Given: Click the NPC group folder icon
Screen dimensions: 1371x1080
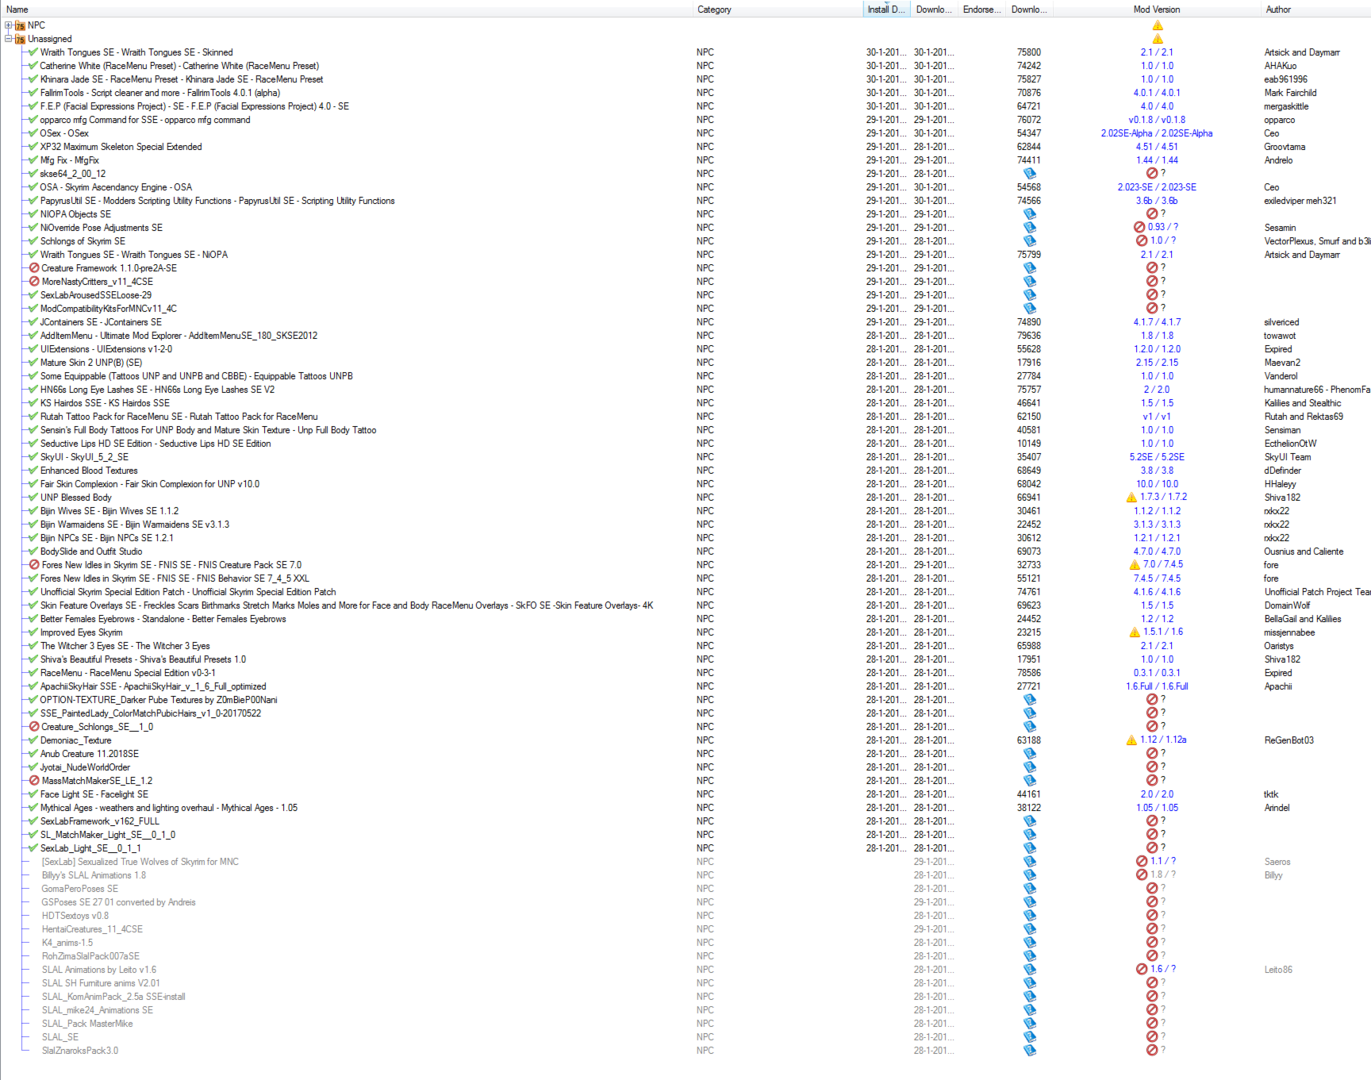Looking at the screenshot, I should click(x=20, y=25).
